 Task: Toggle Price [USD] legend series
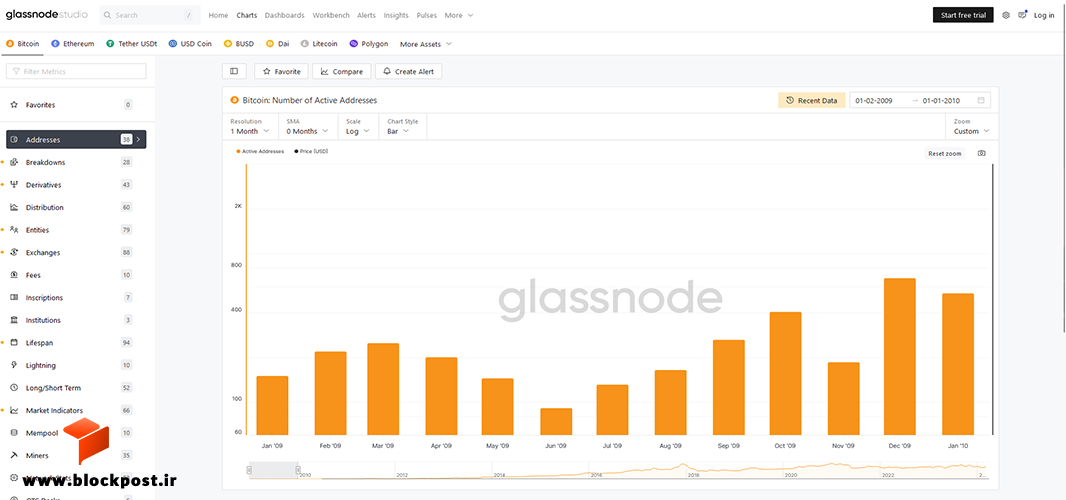311,152
